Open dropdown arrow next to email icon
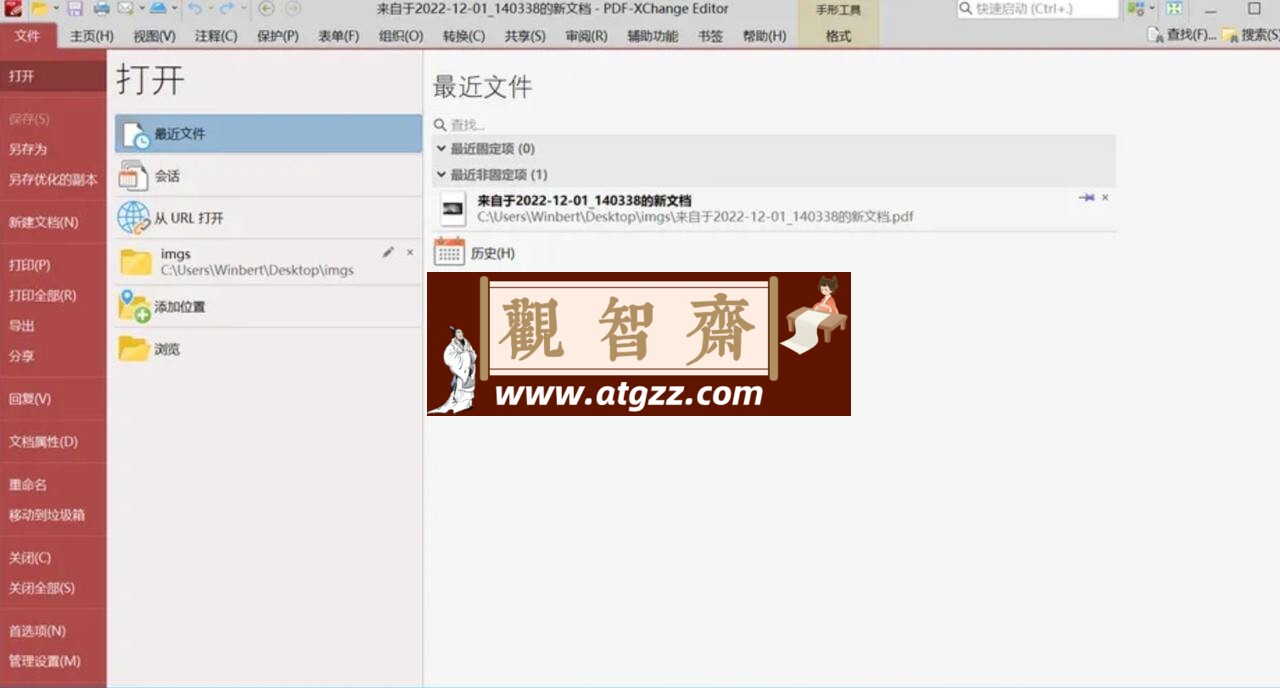1280x688 pixels. [141, 8]
